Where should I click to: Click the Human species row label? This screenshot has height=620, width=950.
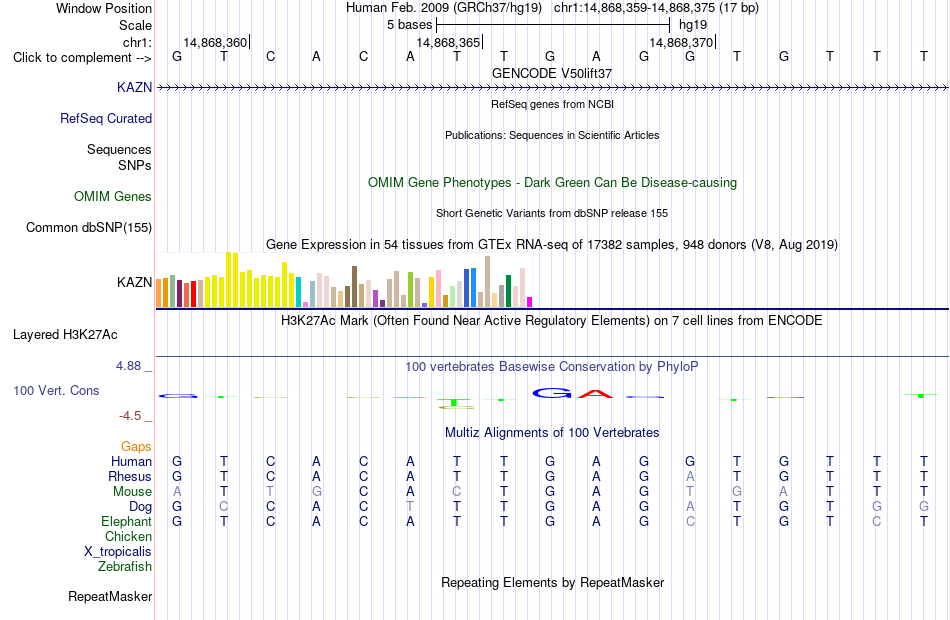131,461
